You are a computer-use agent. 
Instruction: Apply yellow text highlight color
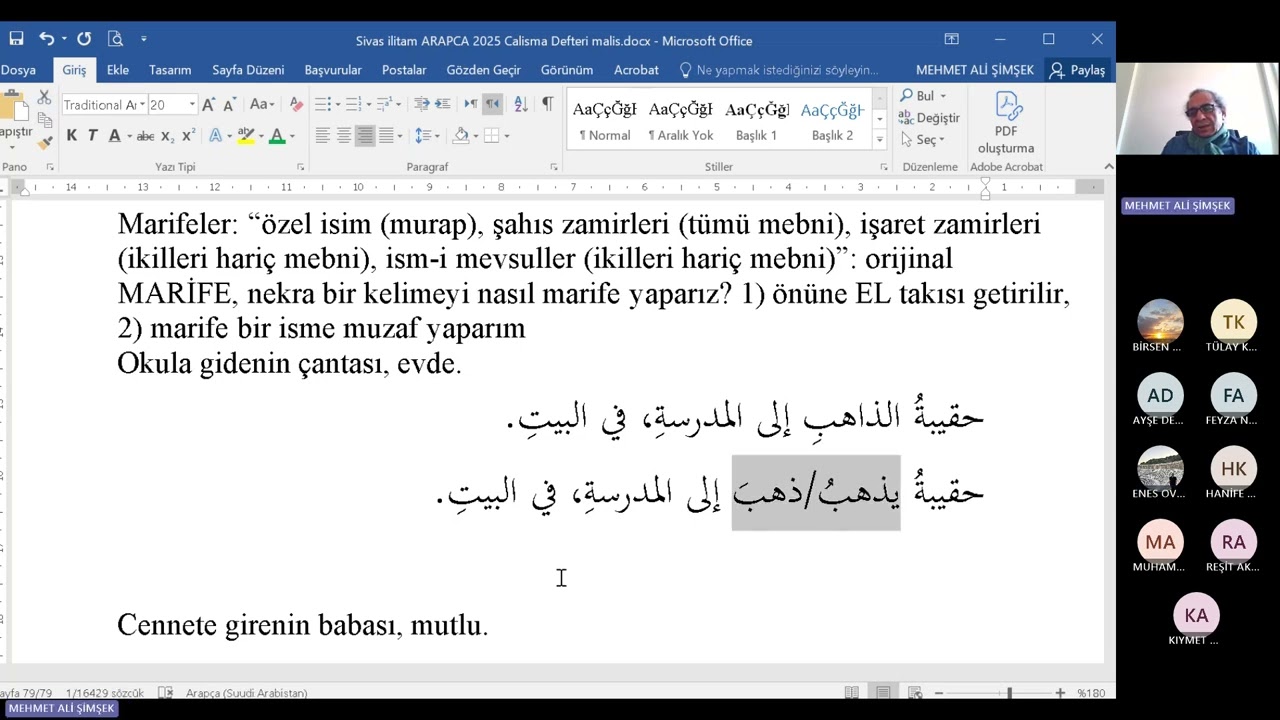coord(245,136)
